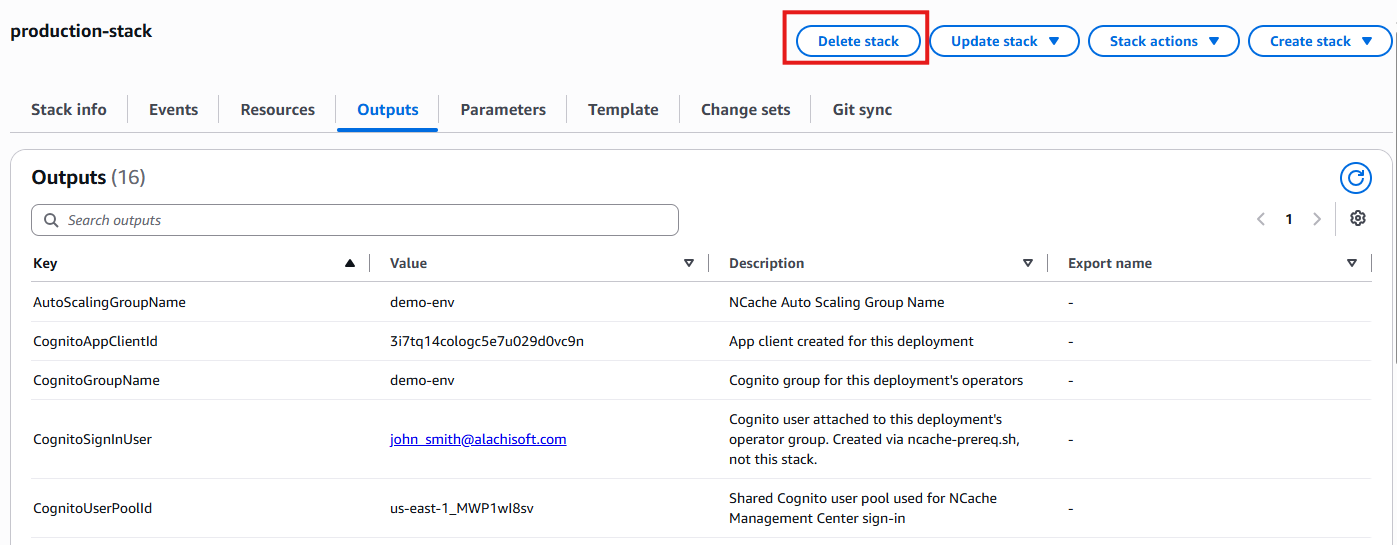This screenshot has height=545, width=1397.
Task: Click the Outputs (16) heading
Action: click(88, 177)
